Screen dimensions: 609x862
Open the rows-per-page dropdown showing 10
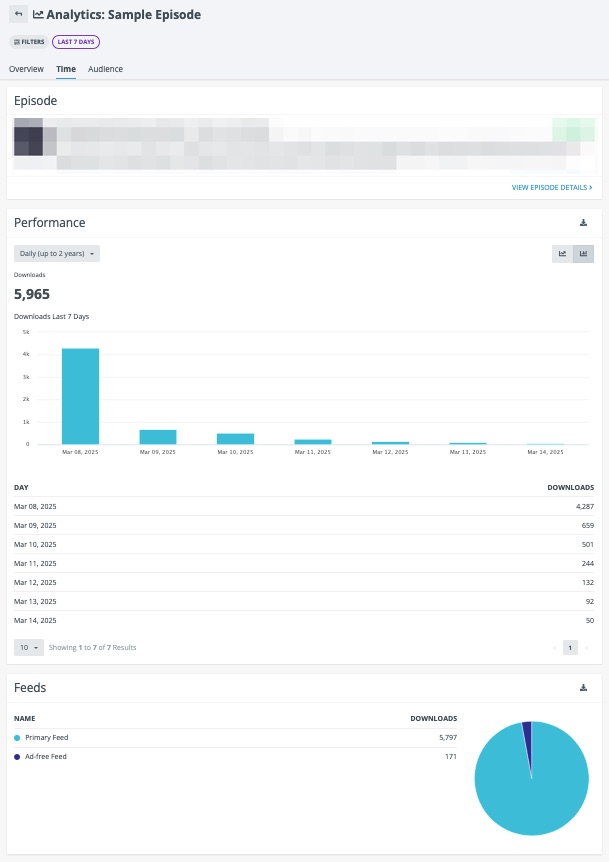(x=29, y=648)
